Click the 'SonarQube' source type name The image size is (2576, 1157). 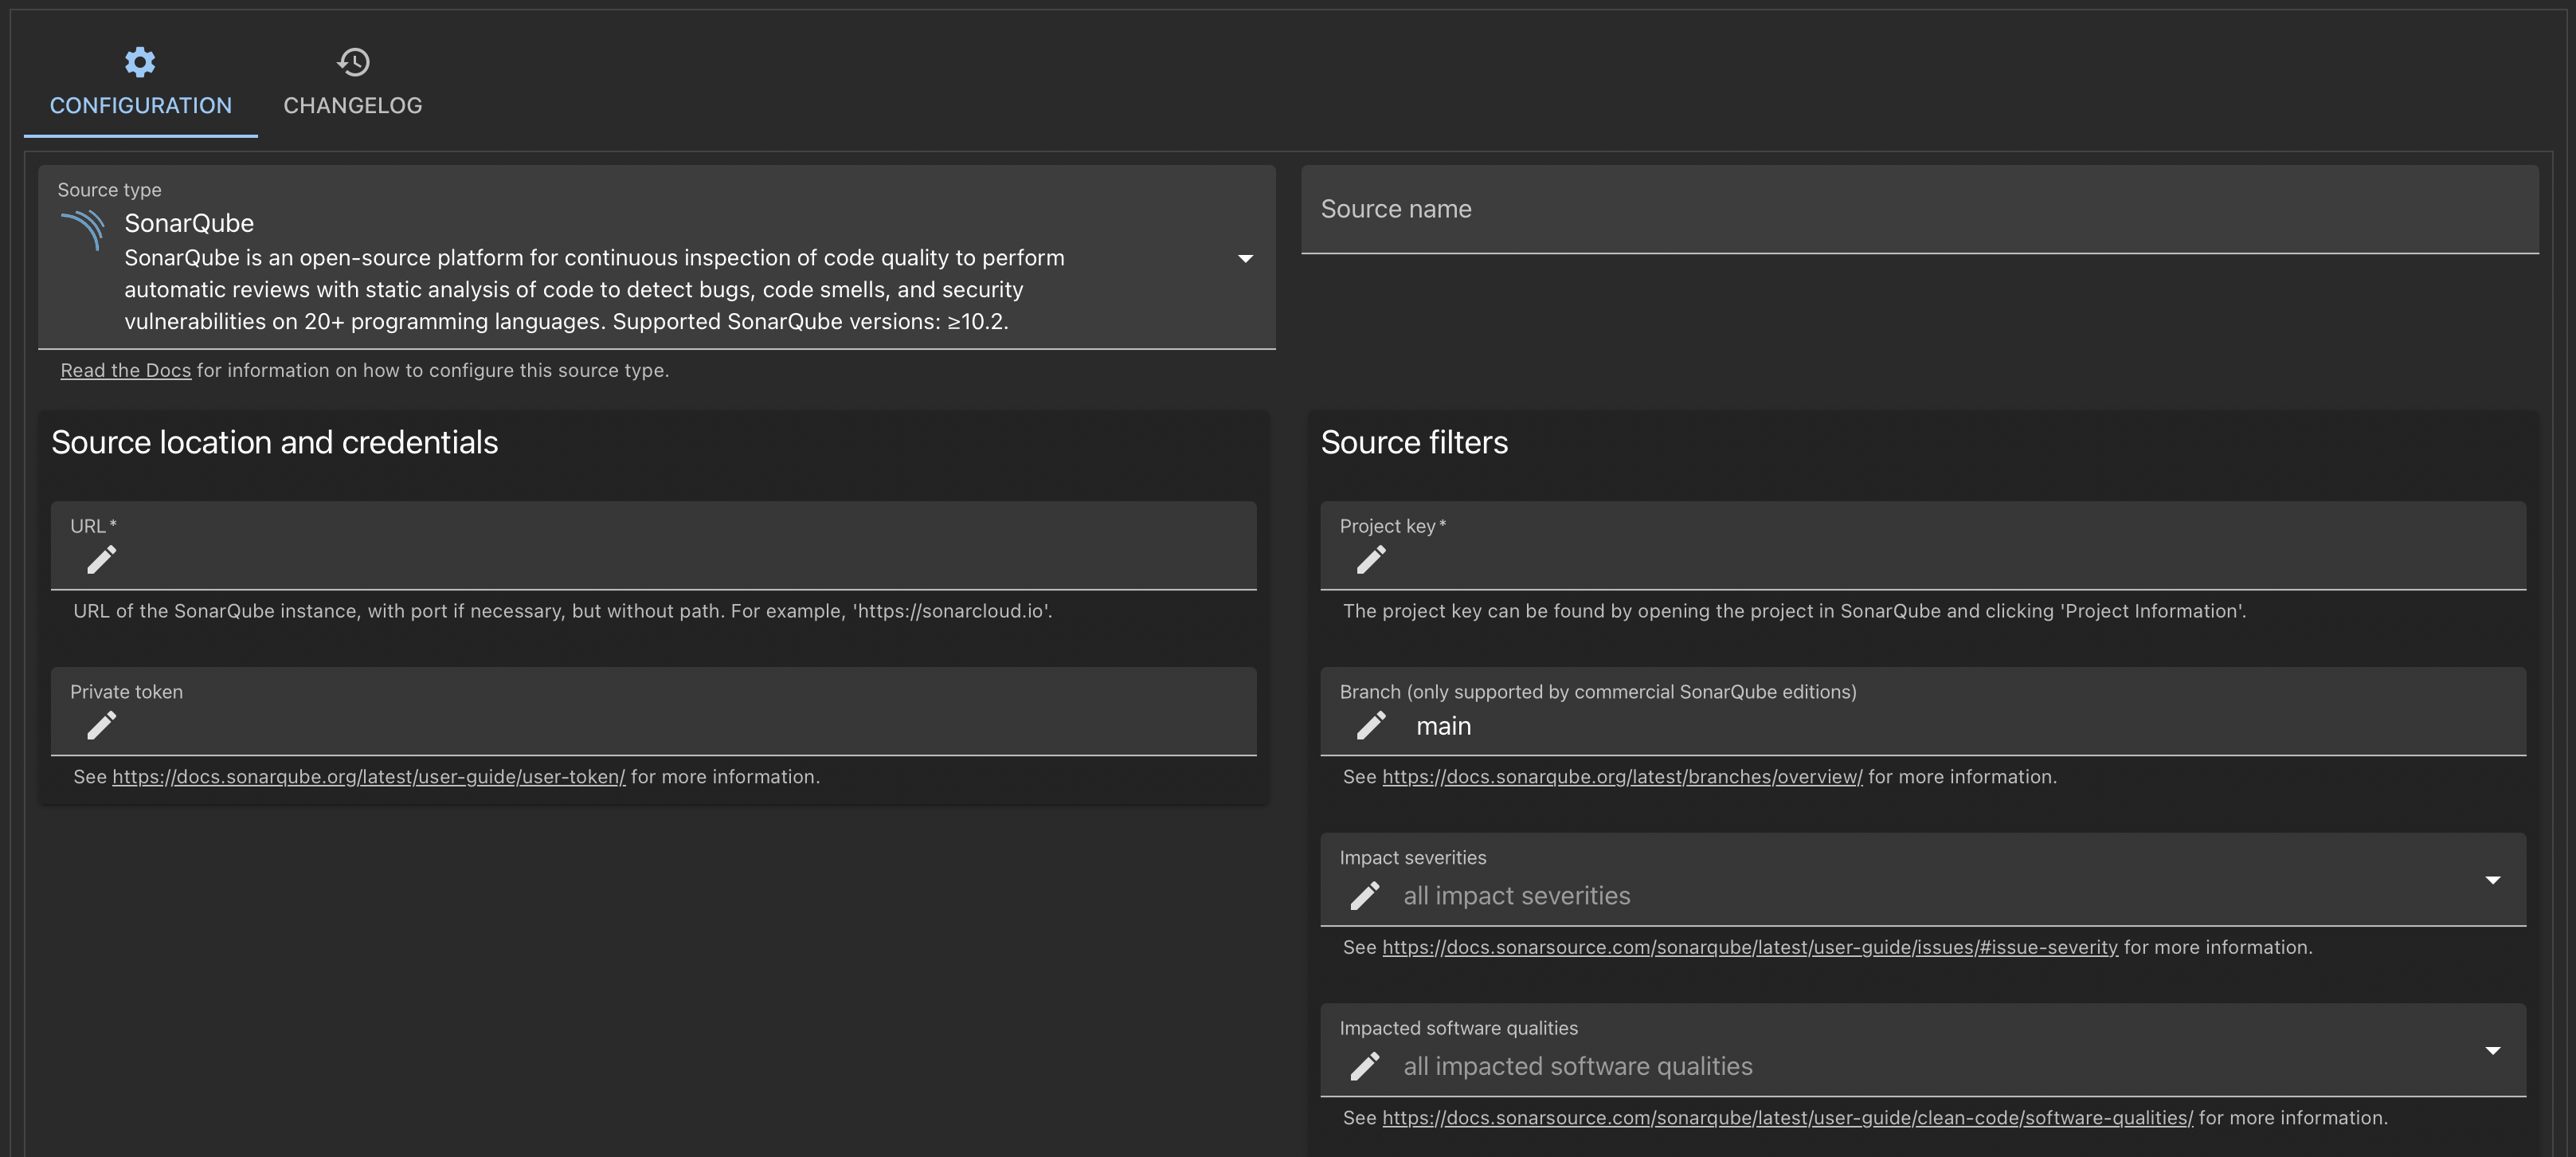[x=189, y=223]
